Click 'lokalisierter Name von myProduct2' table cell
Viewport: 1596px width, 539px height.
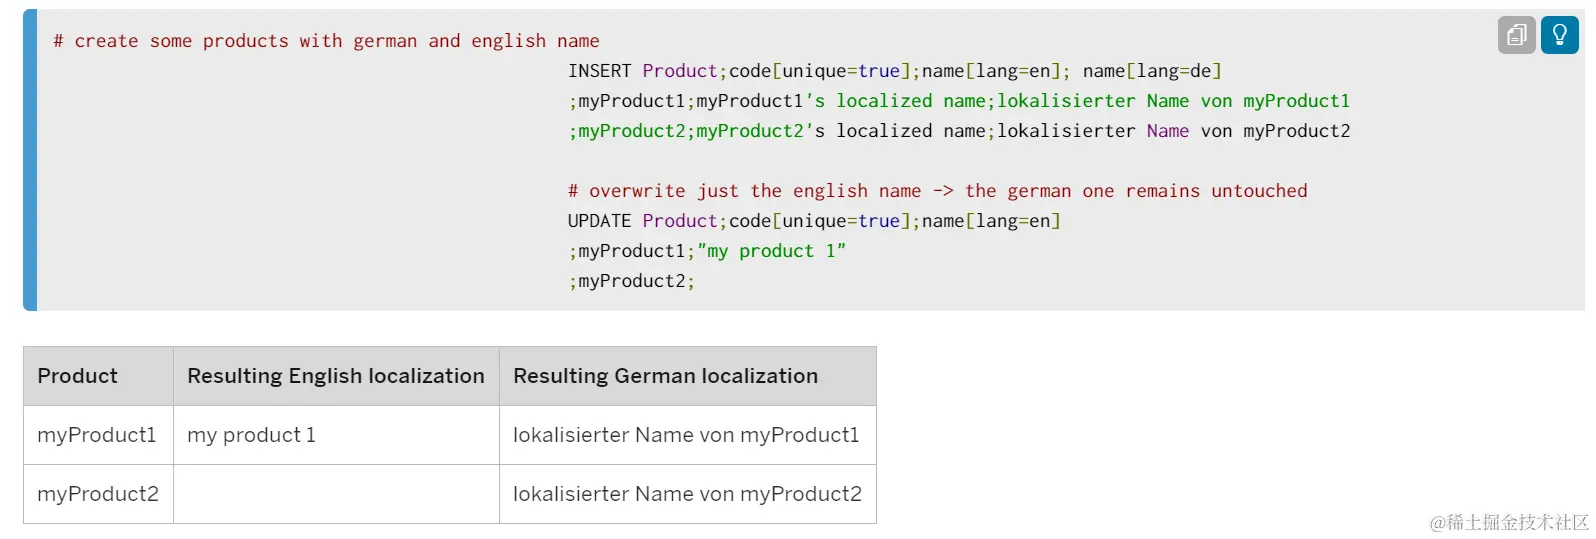click(x=688, y=494)
